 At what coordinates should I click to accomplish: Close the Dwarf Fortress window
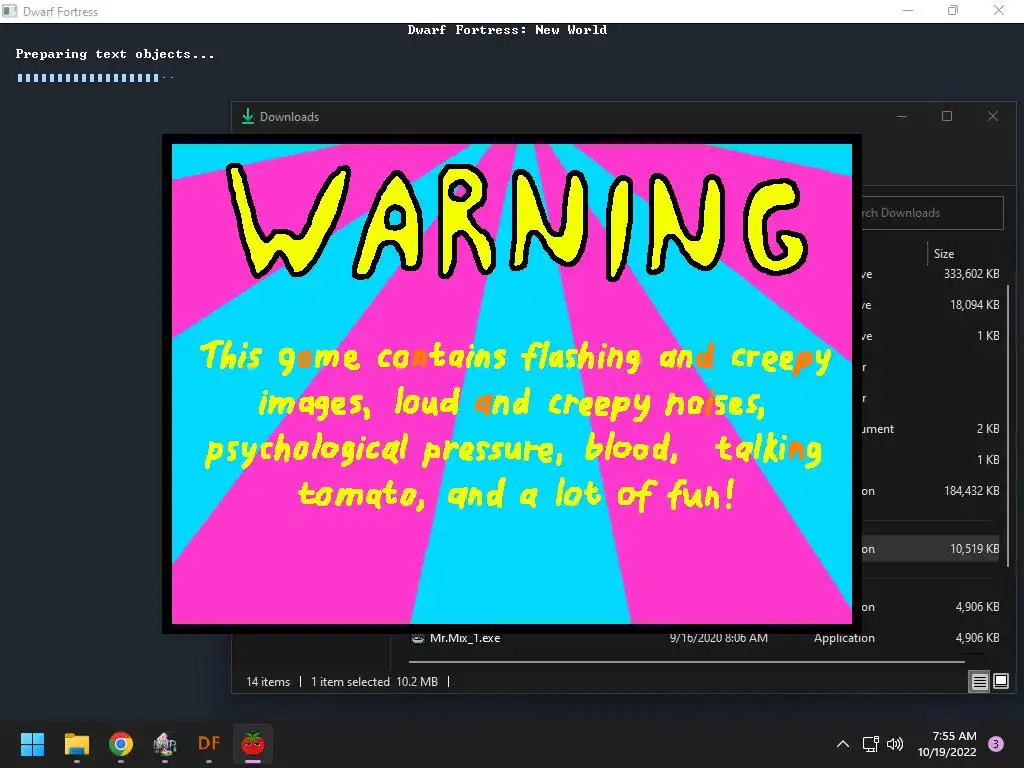(x=999, y=10)
